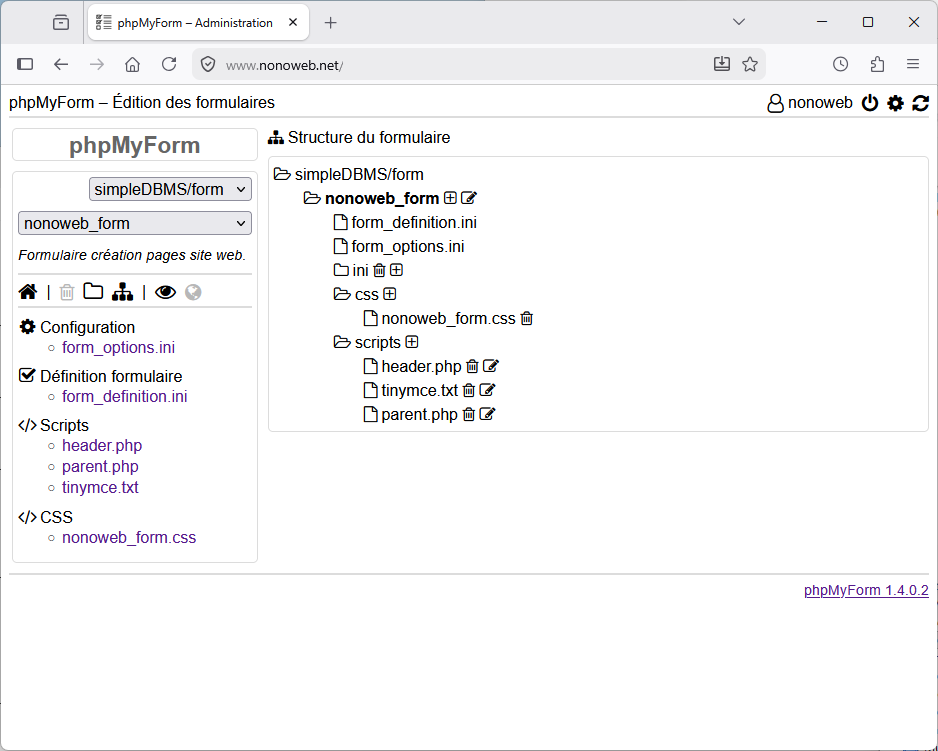Screen dimensions: 938x751
Task: Click the phpMyForm logo heading
Action: click(x=135, y=145)
